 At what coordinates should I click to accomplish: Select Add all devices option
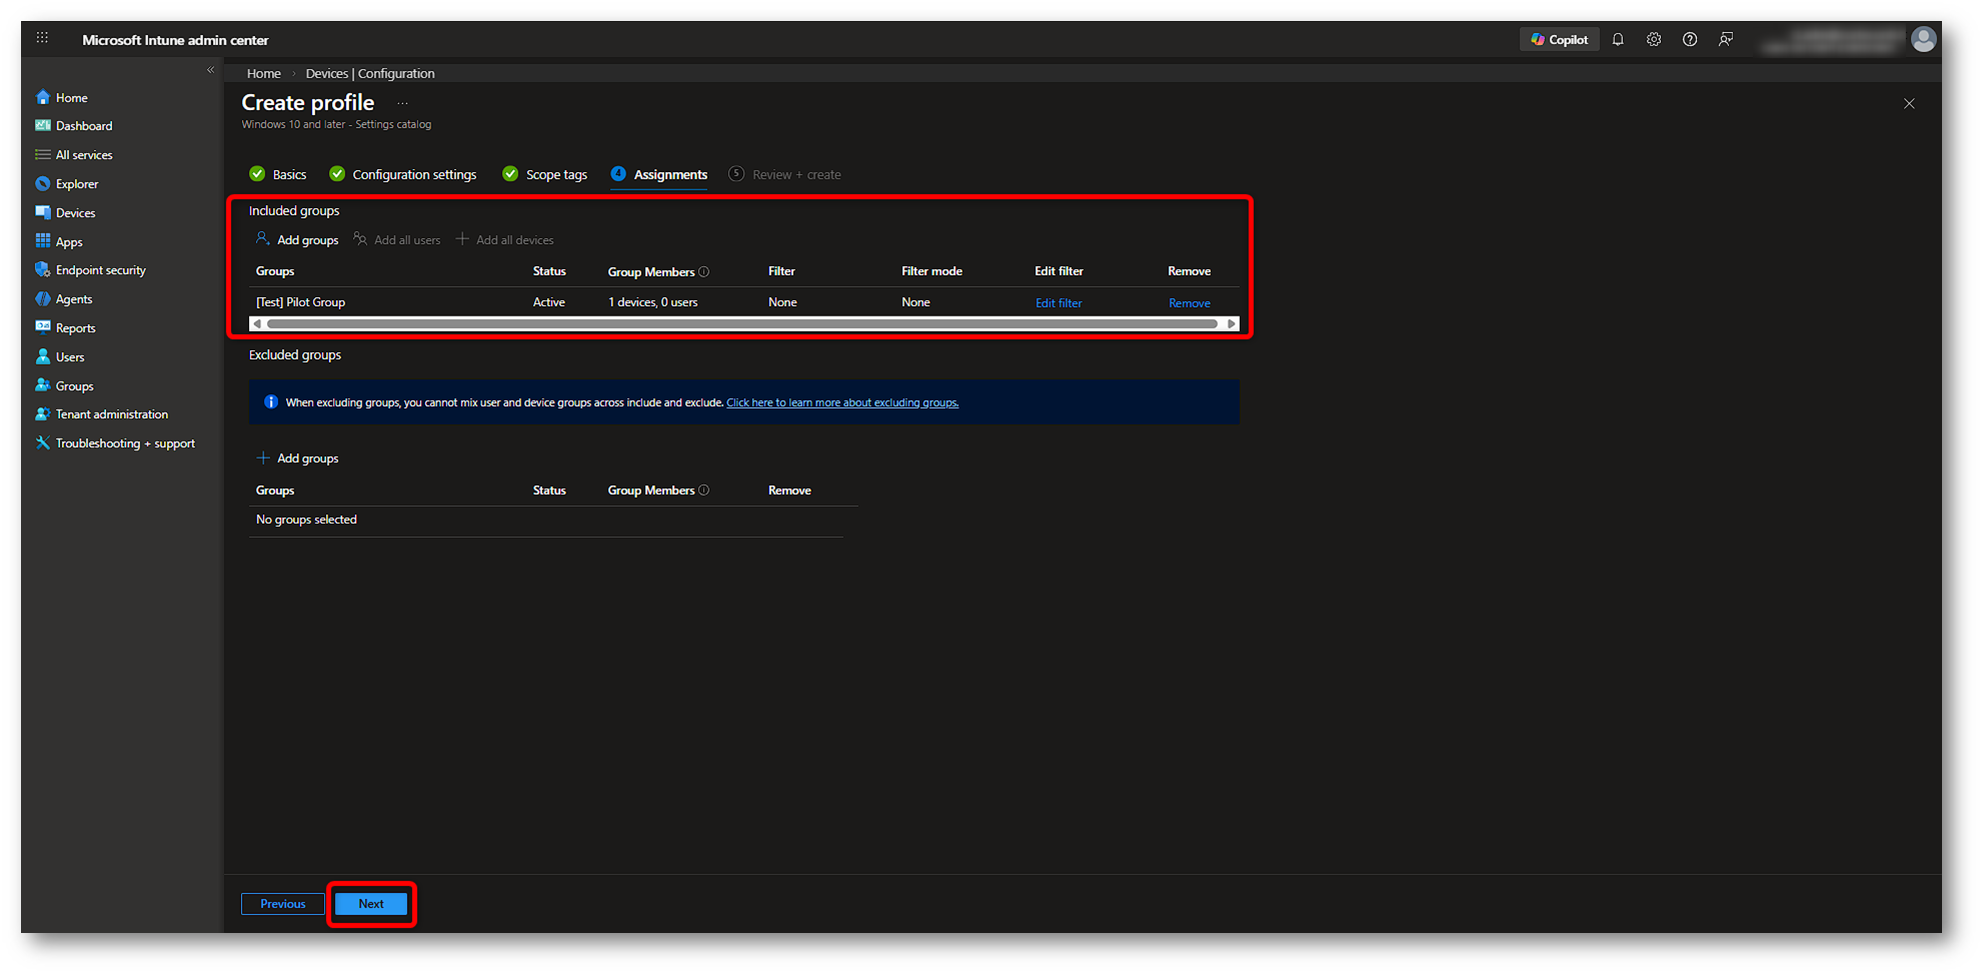tap(505, 240)
